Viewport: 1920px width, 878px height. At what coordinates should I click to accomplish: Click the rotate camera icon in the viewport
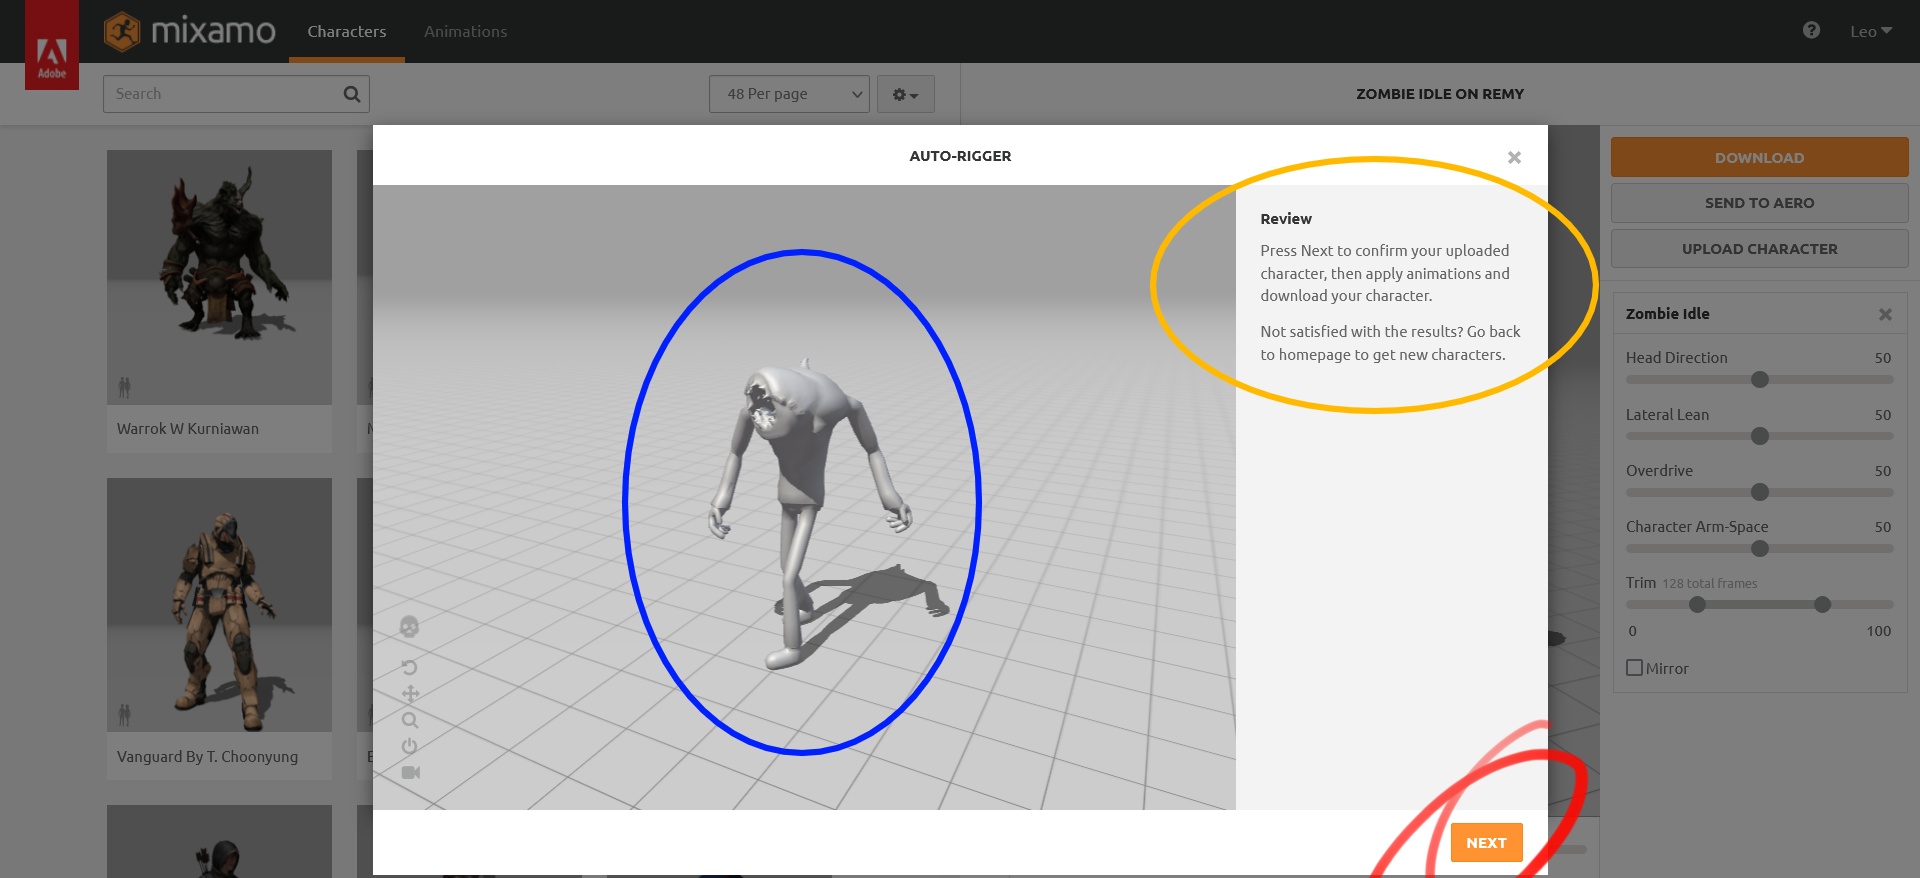point(409,667)
